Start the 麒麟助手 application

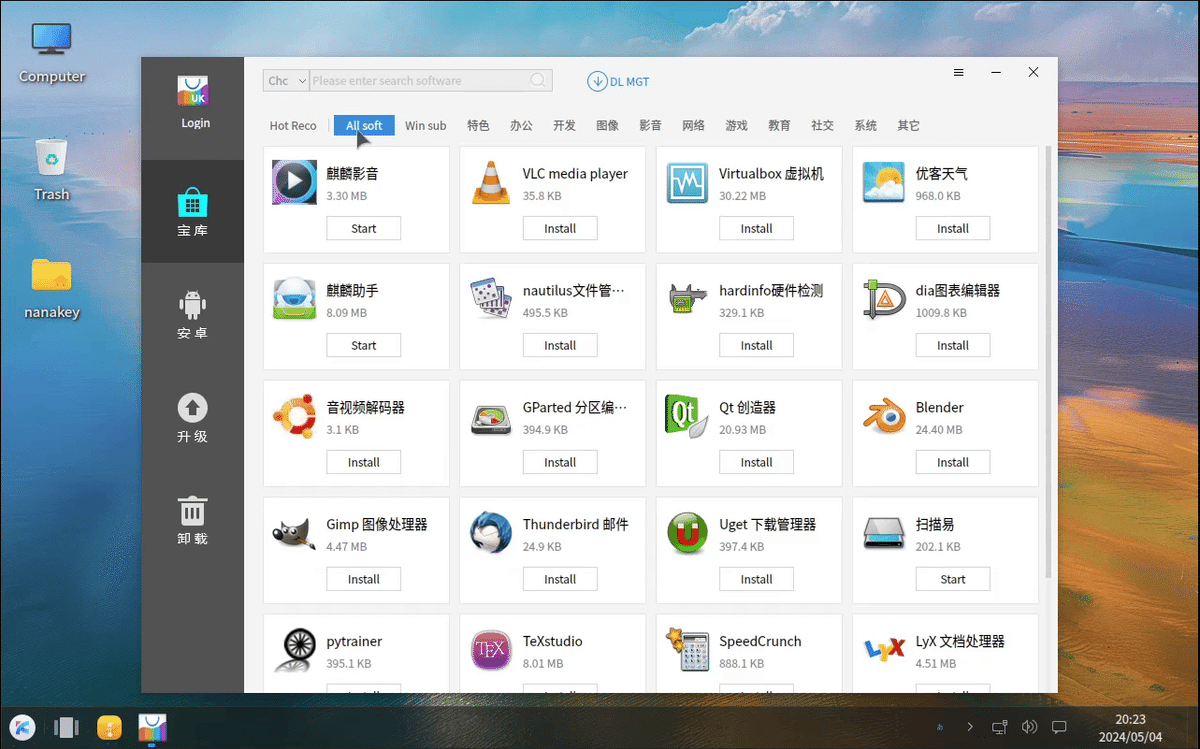click(x=364, y=345)
